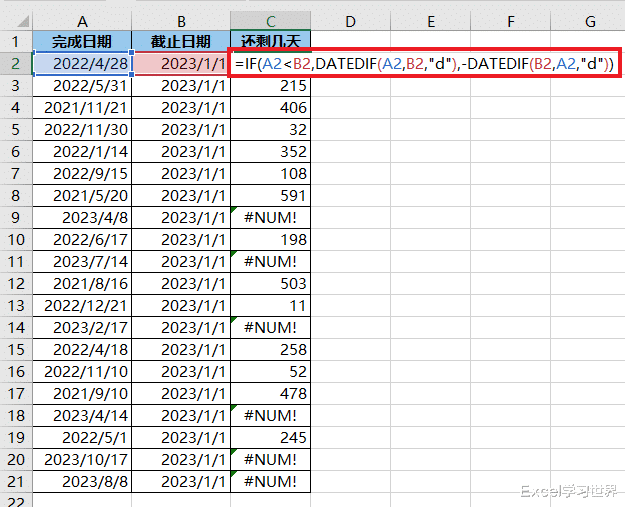Select row 9 header
Screen dimensions: 625x507
[16, 218]
